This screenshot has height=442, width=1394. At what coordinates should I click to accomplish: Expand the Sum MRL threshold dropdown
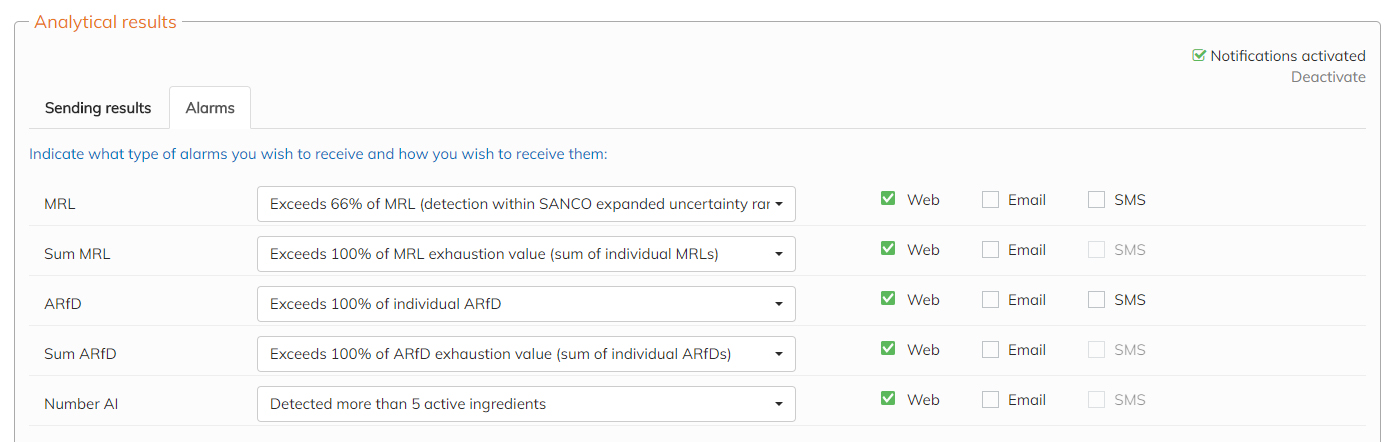tap(526, 254)
